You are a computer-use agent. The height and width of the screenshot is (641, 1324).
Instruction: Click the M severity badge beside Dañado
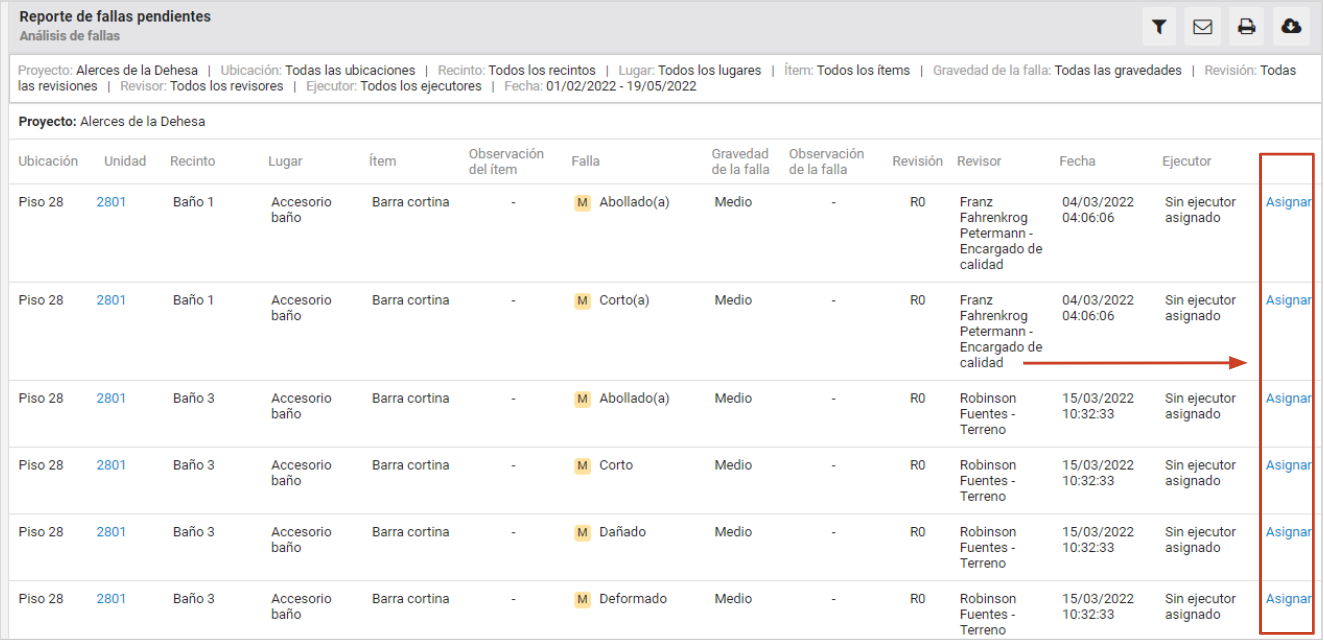(x=582, y=533)
